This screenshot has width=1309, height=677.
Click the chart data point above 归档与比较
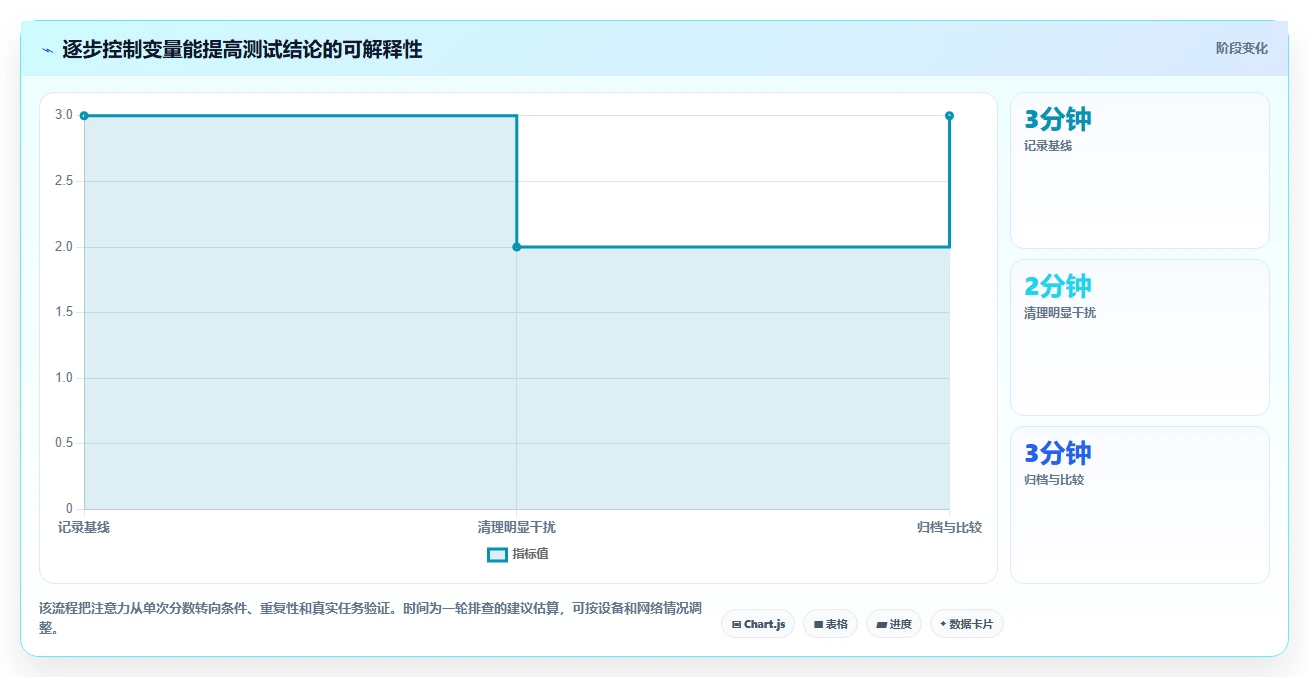(949, 116)
